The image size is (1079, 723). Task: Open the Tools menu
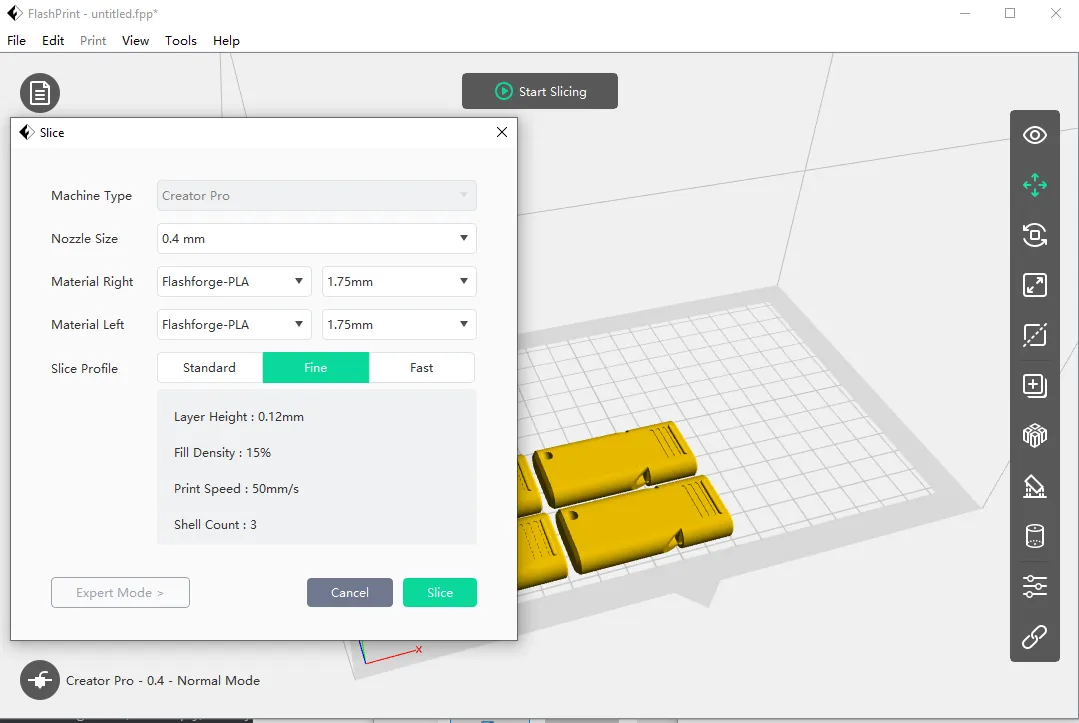[x=181, y=41]
